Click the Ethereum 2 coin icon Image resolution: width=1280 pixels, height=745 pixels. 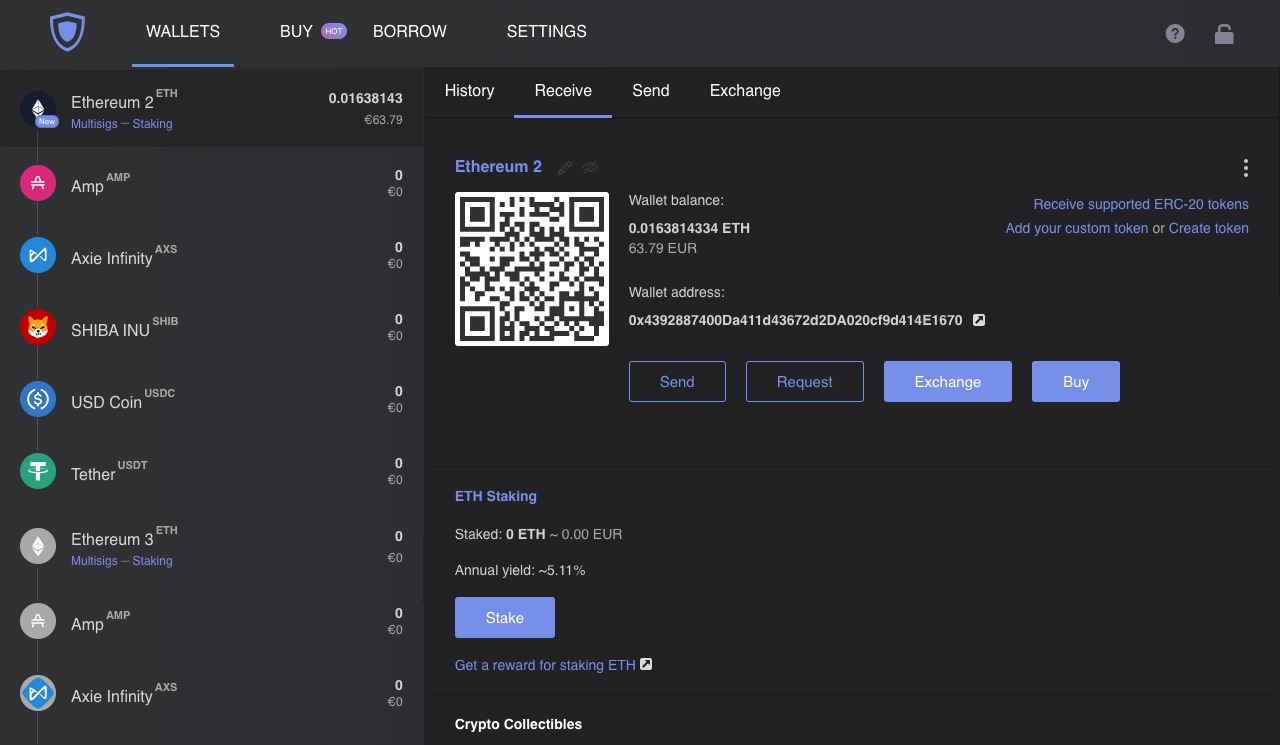(x=38, y=108)
